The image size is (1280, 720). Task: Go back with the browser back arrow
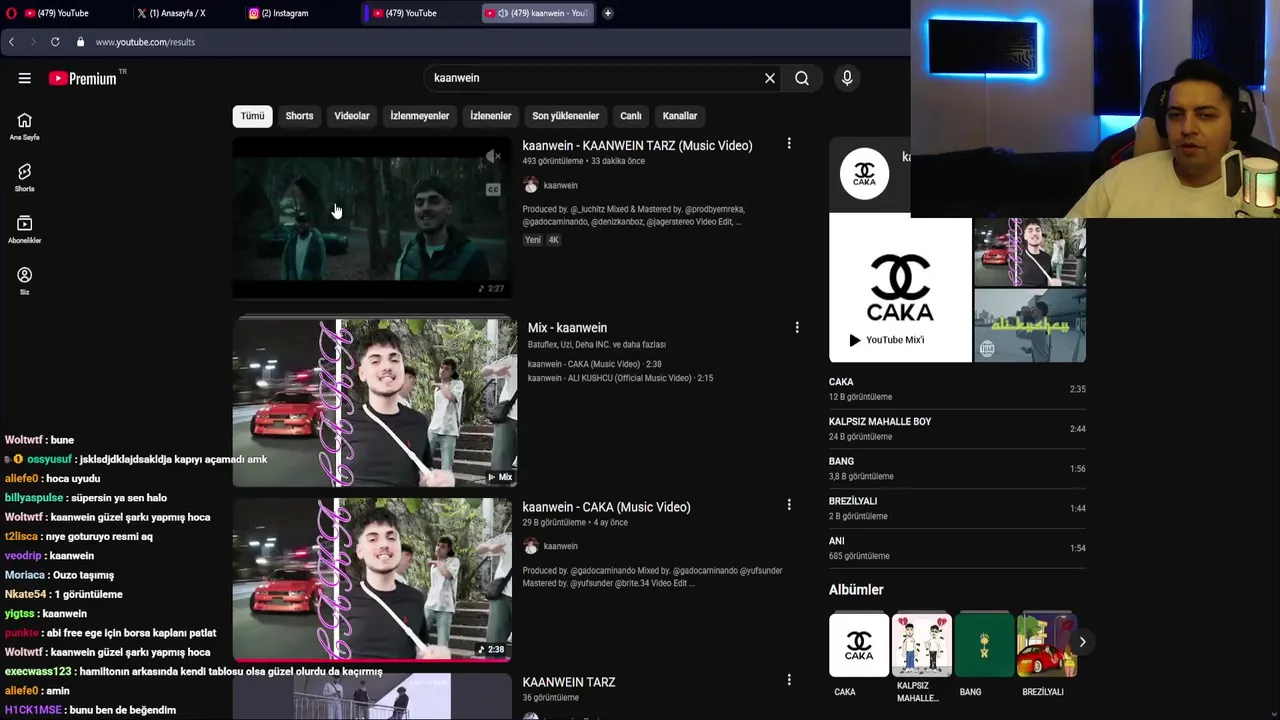pos(11,42)
